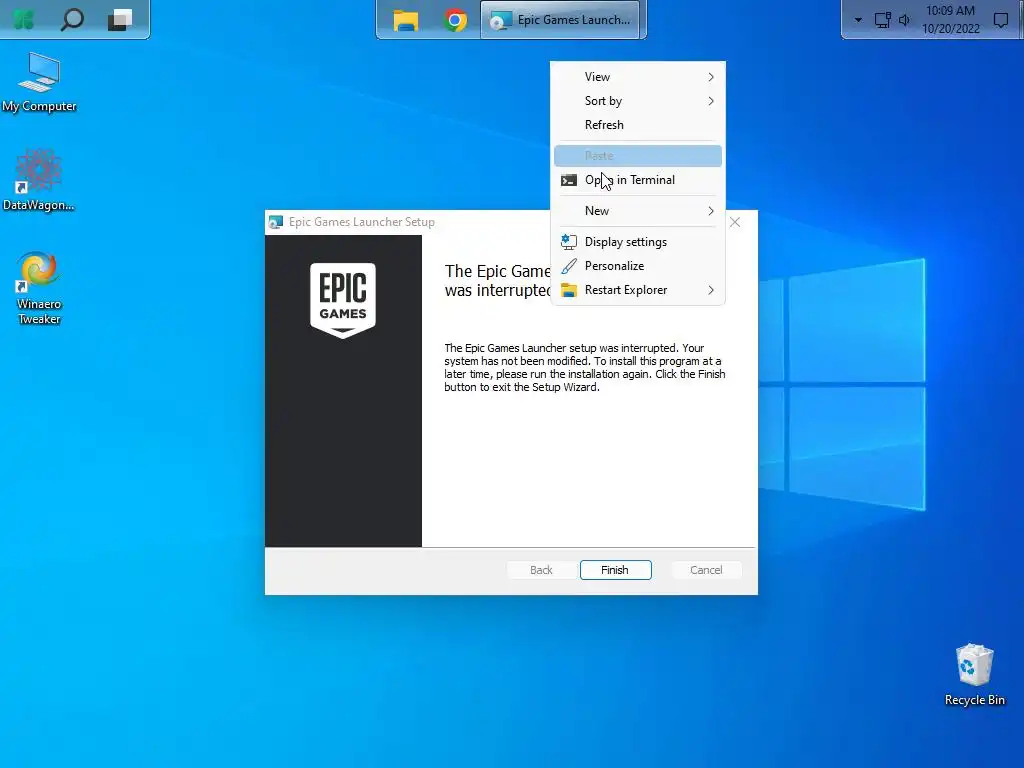Click the date 10/20/2022 in the tray

click(951, 29)
